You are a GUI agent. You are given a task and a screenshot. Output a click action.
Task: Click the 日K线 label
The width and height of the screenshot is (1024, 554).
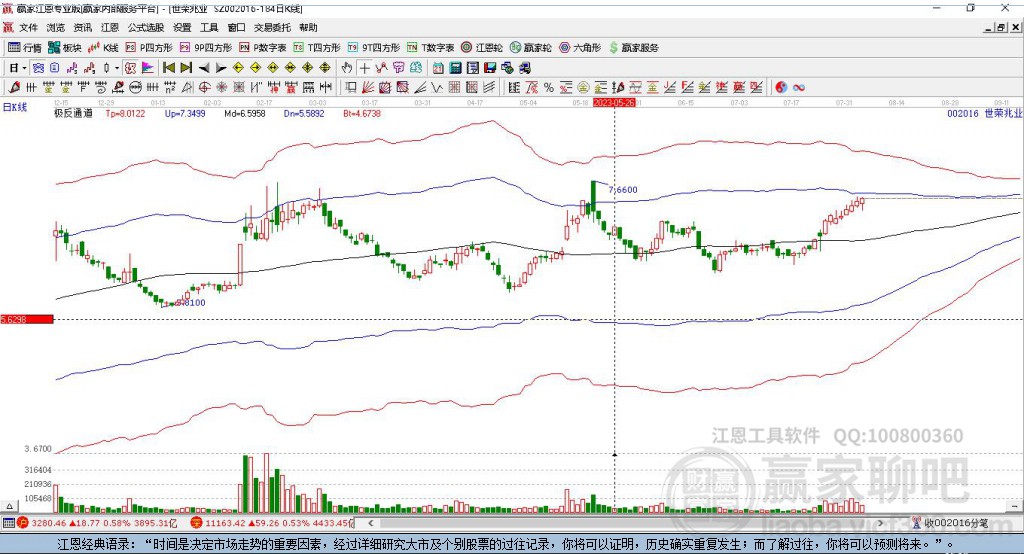tap(15, 107)
